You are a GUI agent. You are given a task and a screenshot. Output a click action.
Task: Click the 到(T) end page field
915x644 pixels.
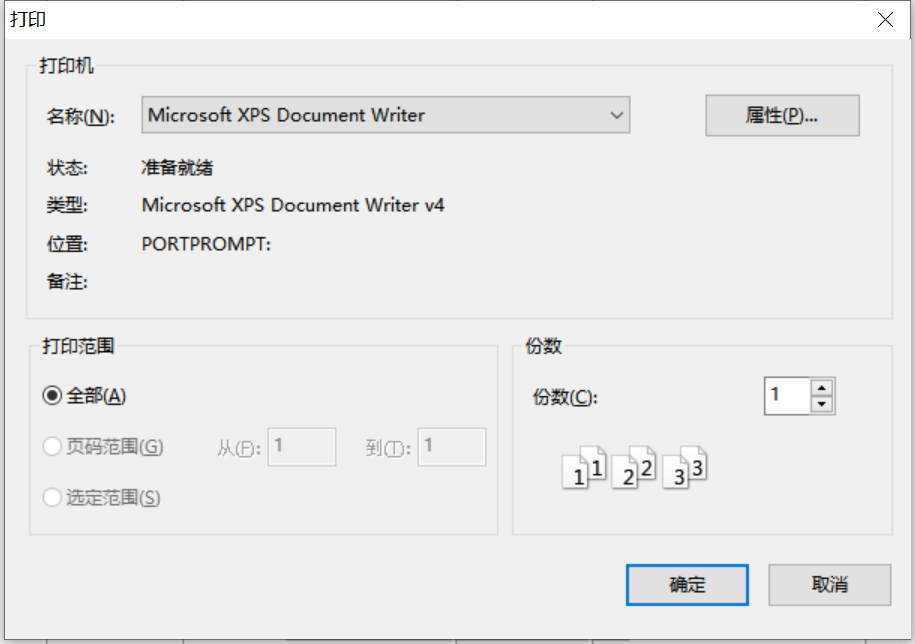[x=452, y=447]
